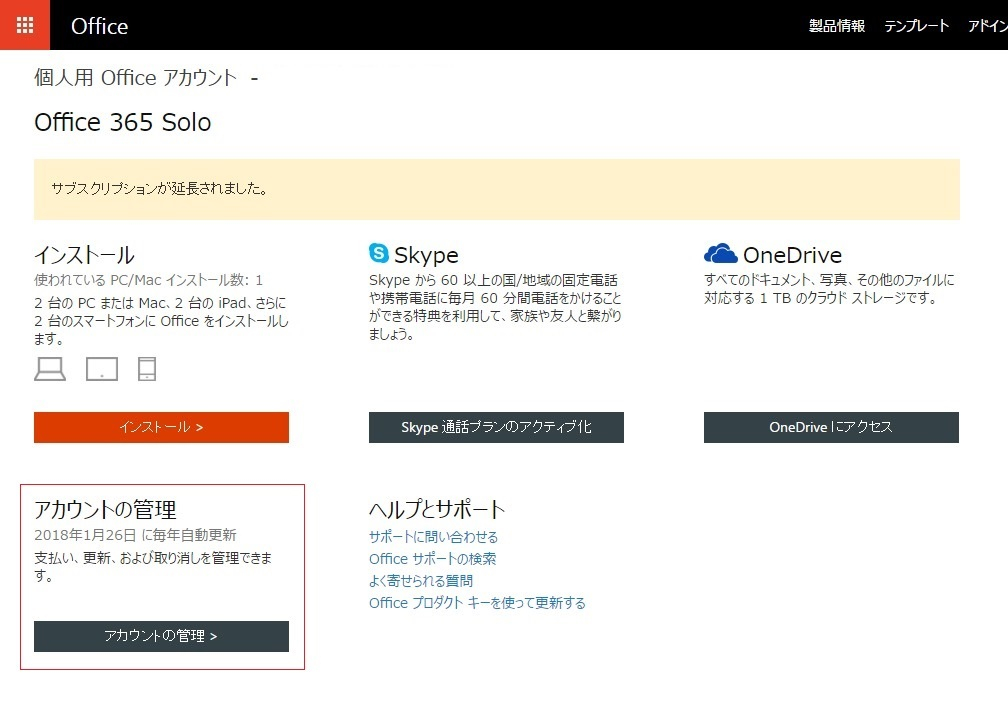Click the Skype section heading
1008x707 pixels.
426,255
